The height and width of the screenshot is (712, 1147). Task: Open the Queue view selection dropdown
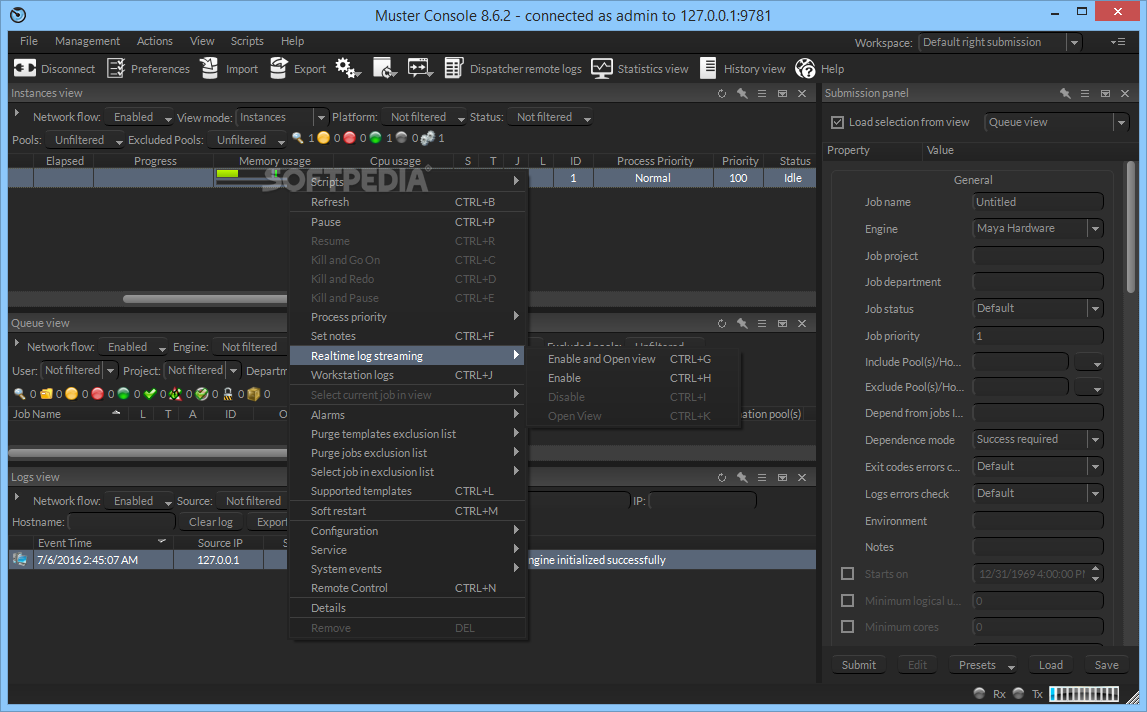tap(1056, 122)
